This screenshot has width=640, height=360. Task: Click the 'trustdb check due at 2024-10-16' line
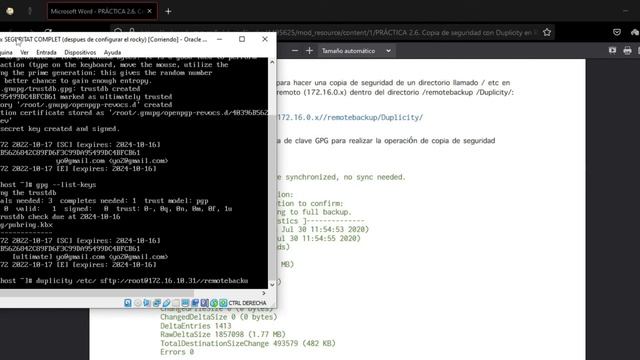tap(60, 217)
